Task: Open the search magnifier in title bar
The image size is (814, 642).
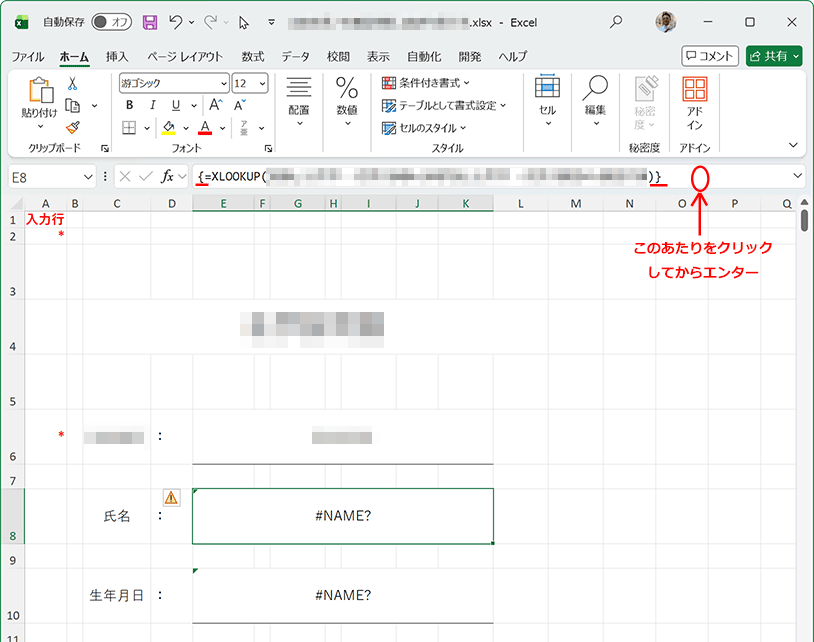Action: click(x=616, y=21)
